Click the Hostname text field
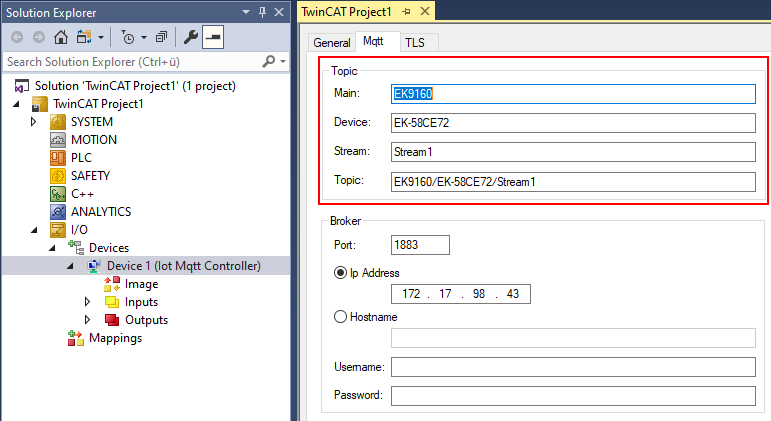The image size is (771, 421). click(x=573, y=338)
